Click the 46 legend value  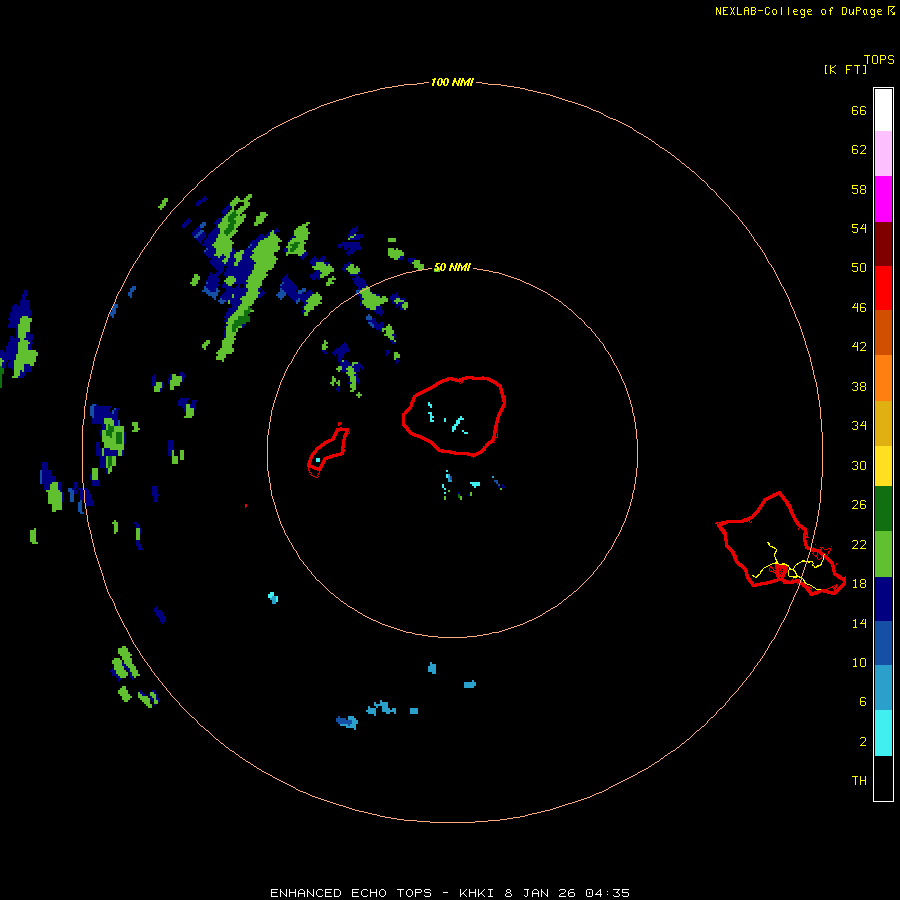pyautogui.click(x=859, y=307)
